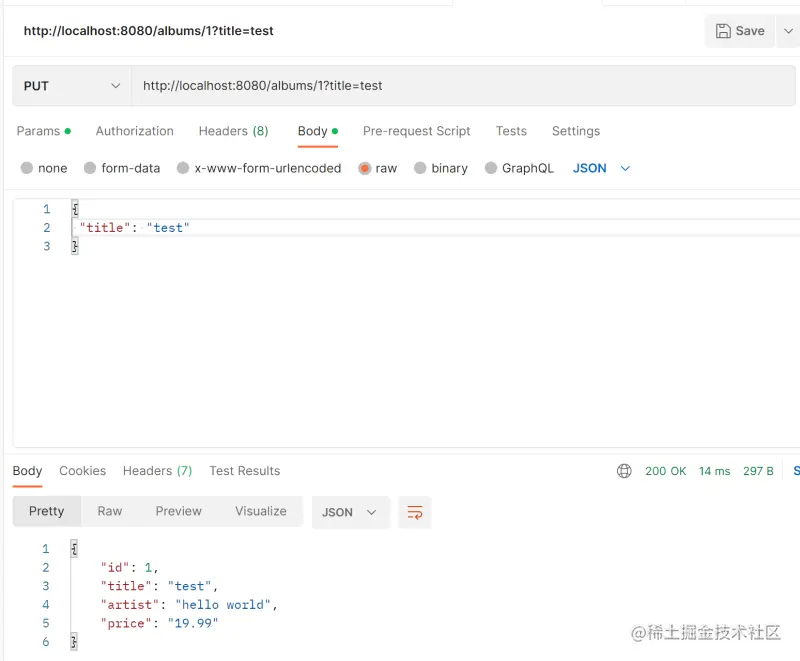Select the binary body option
The image size is (800, 661).
click(441, 168)
